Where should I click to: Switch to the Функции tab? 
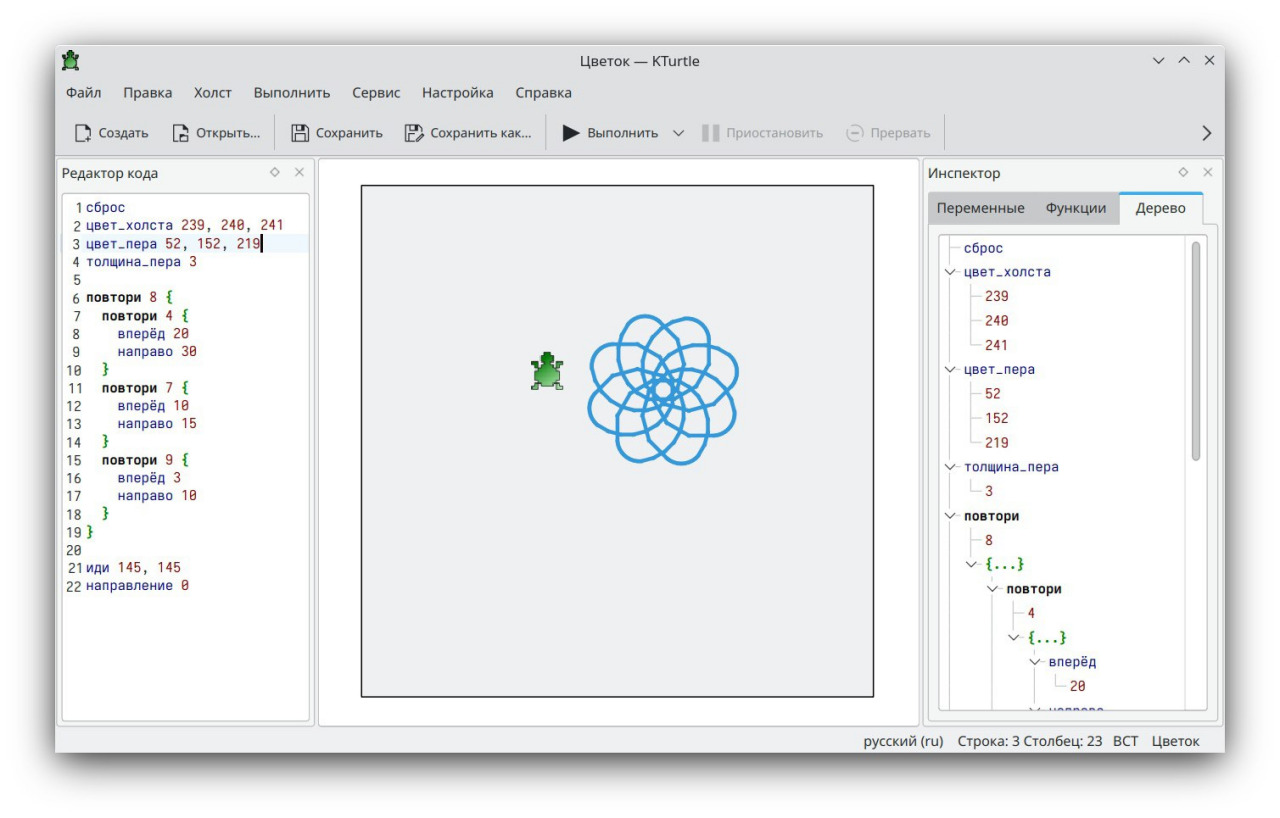(1075, 208)
